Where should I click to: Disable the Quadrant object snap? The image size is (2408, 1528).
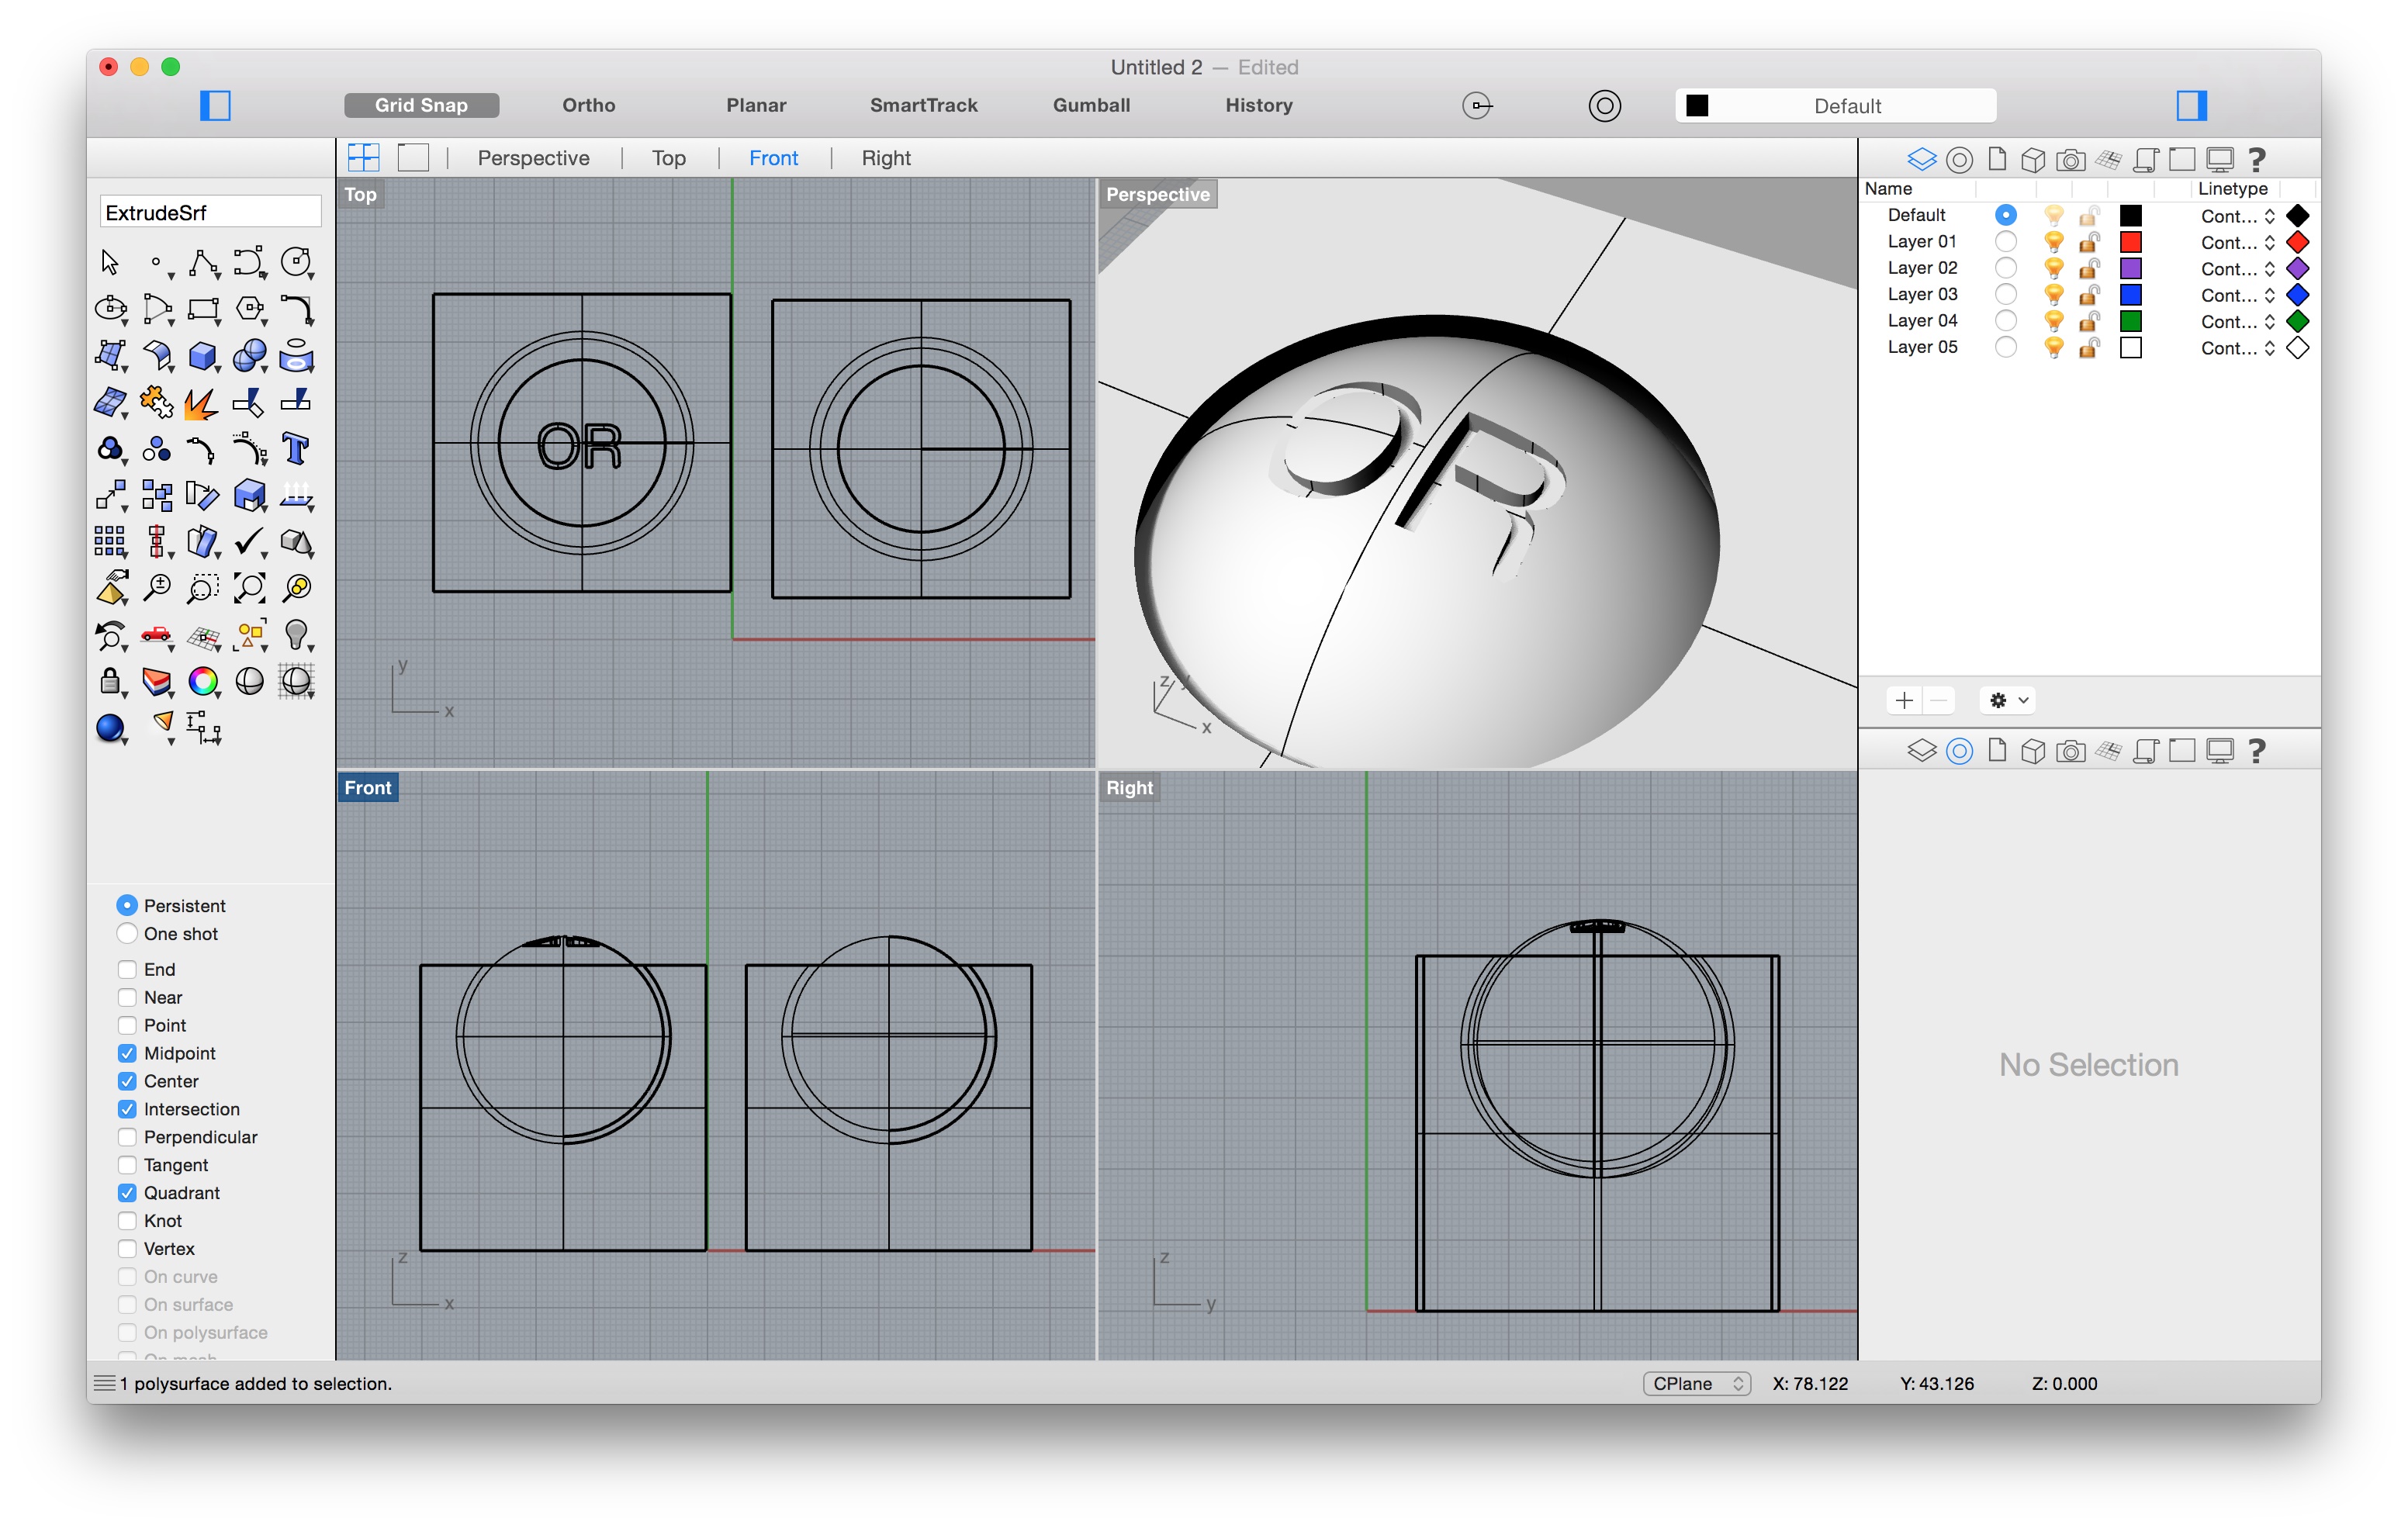coord(127,1192)
